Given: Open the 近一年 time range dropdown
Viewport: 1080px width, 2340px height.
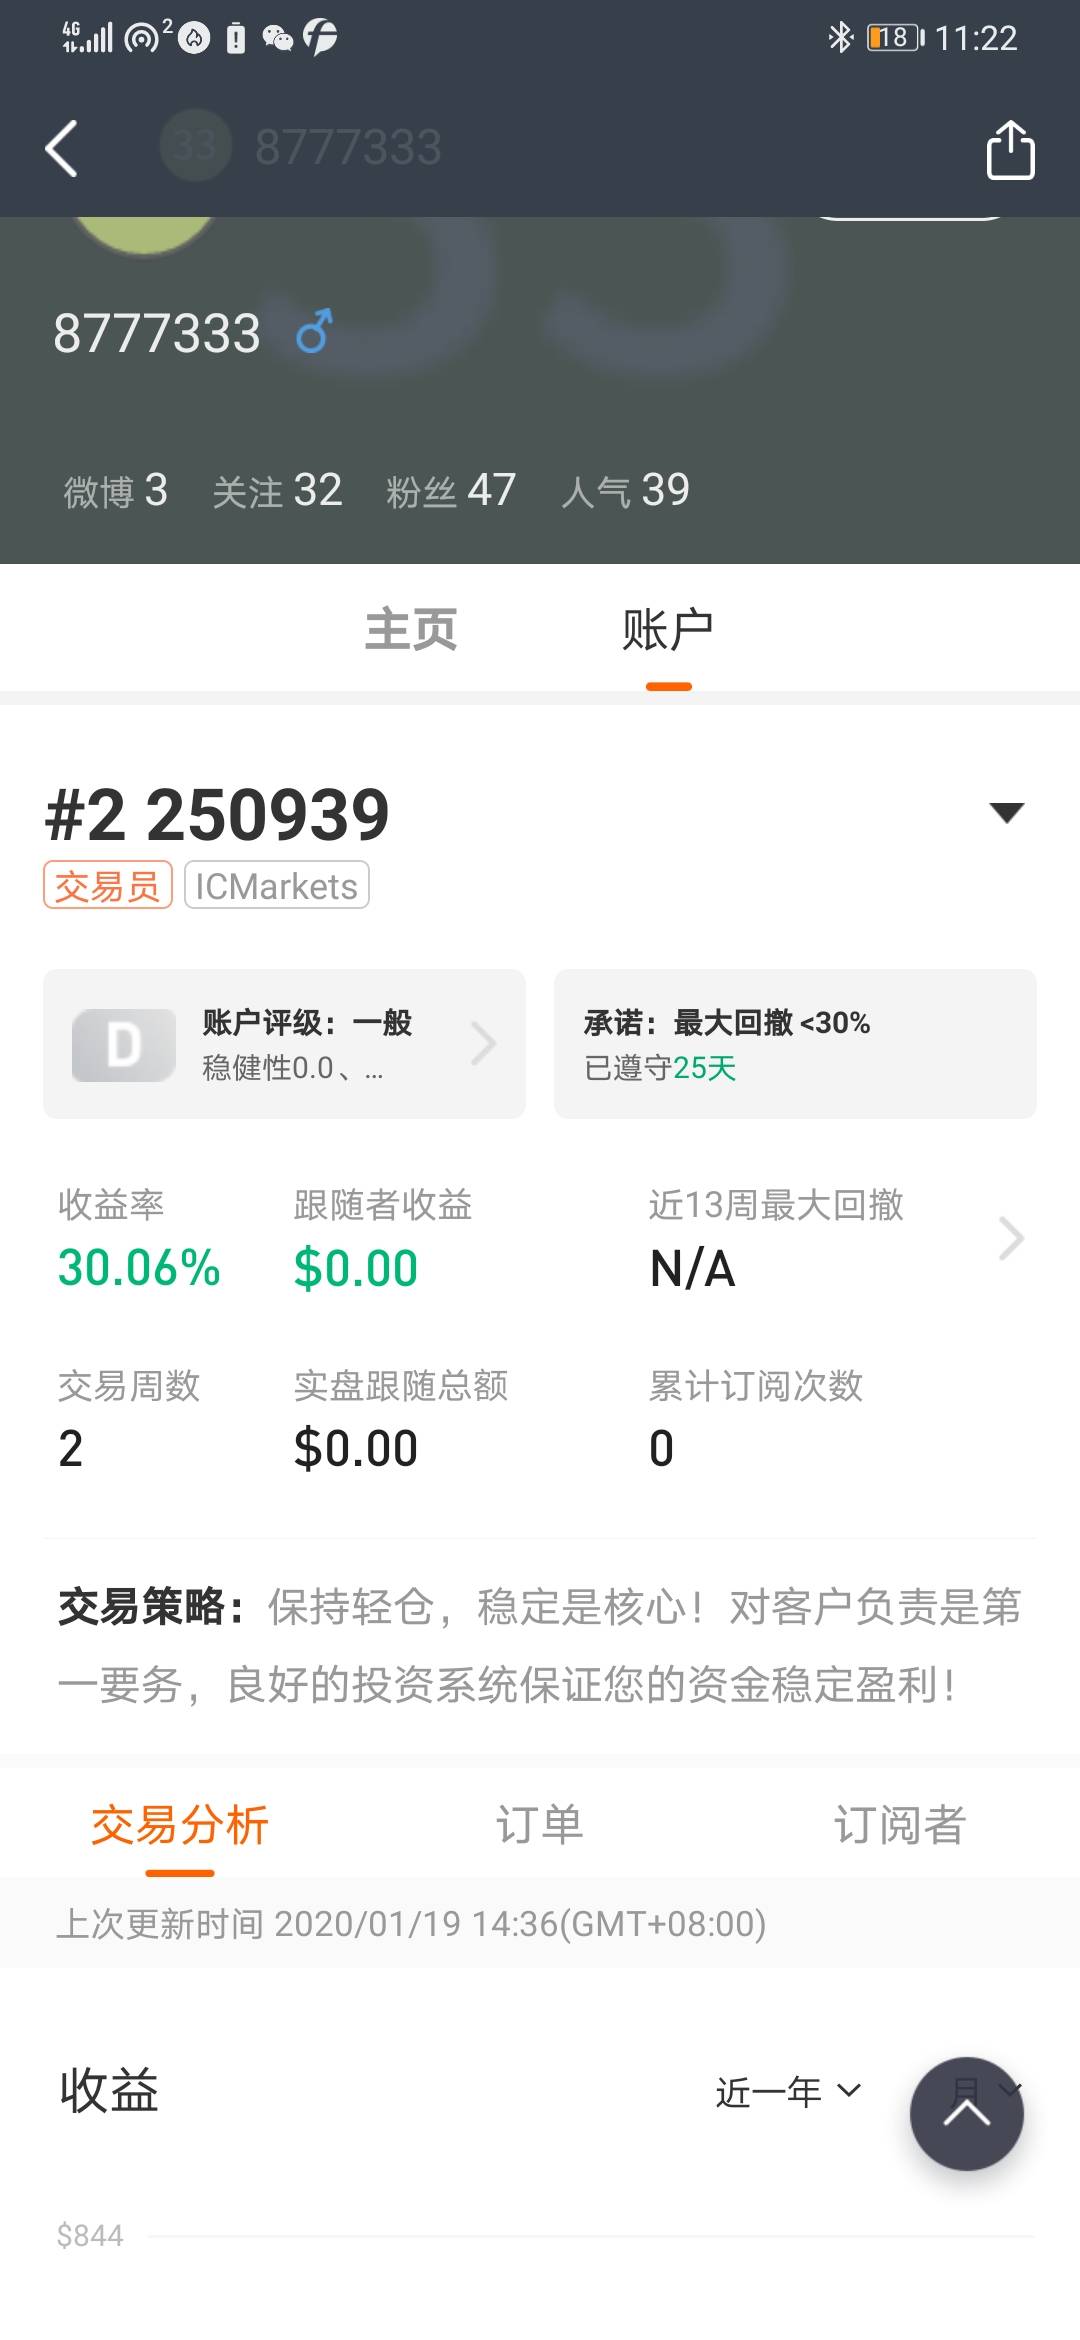Looking at the screenshot, I should (788, 2091).
